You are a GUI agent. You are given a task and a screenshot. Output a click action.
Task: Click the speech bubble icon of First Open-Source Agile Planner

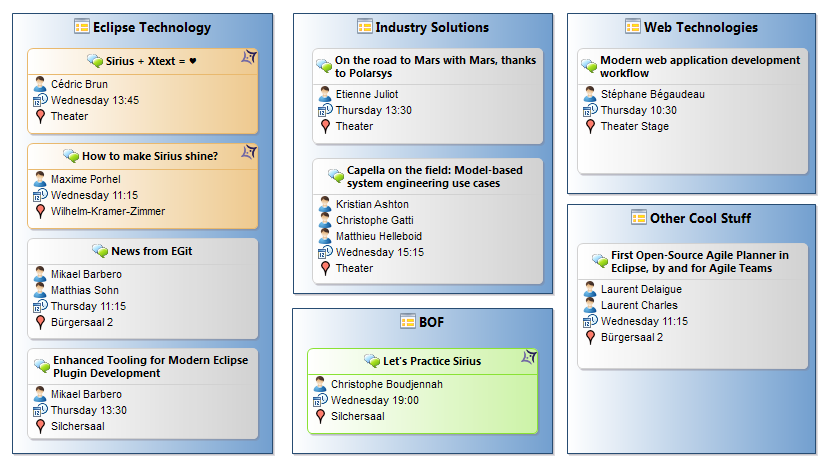pos(600,260)
